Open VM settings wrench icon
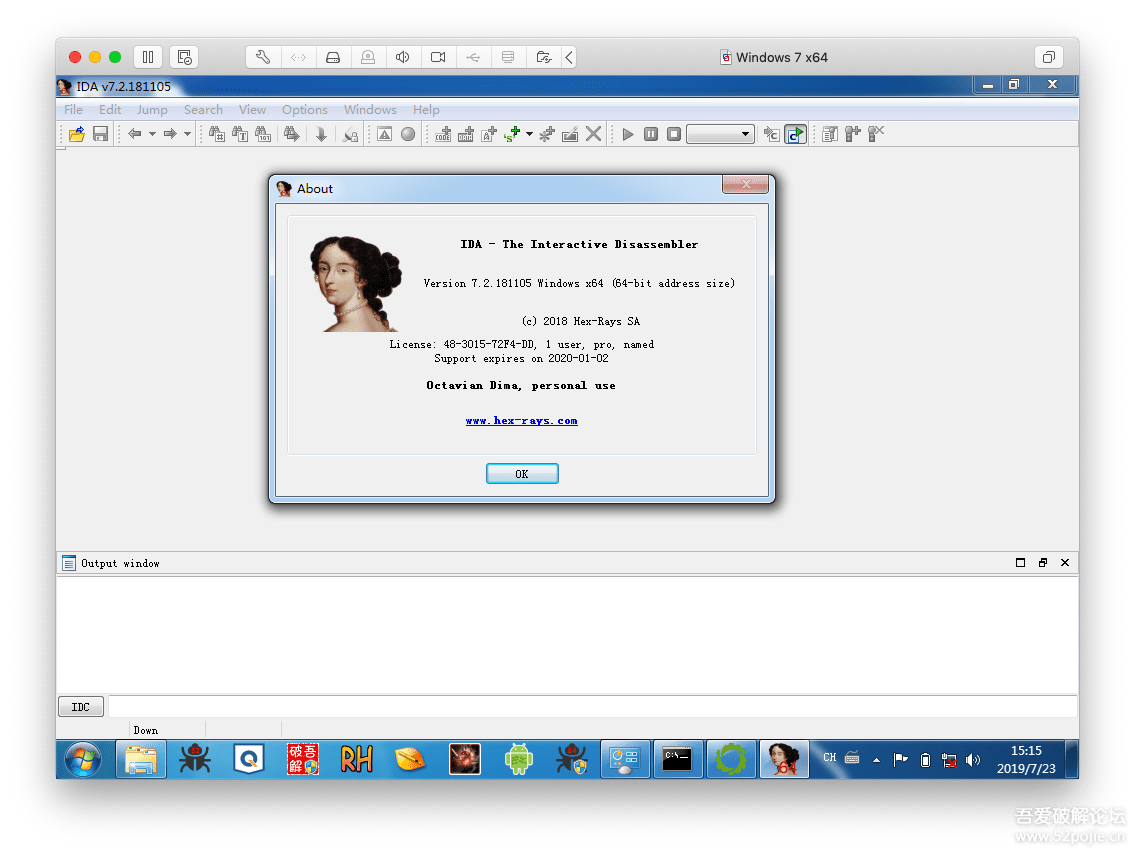The width and height of the screenshot is (1135, 853). pos(263,57)
